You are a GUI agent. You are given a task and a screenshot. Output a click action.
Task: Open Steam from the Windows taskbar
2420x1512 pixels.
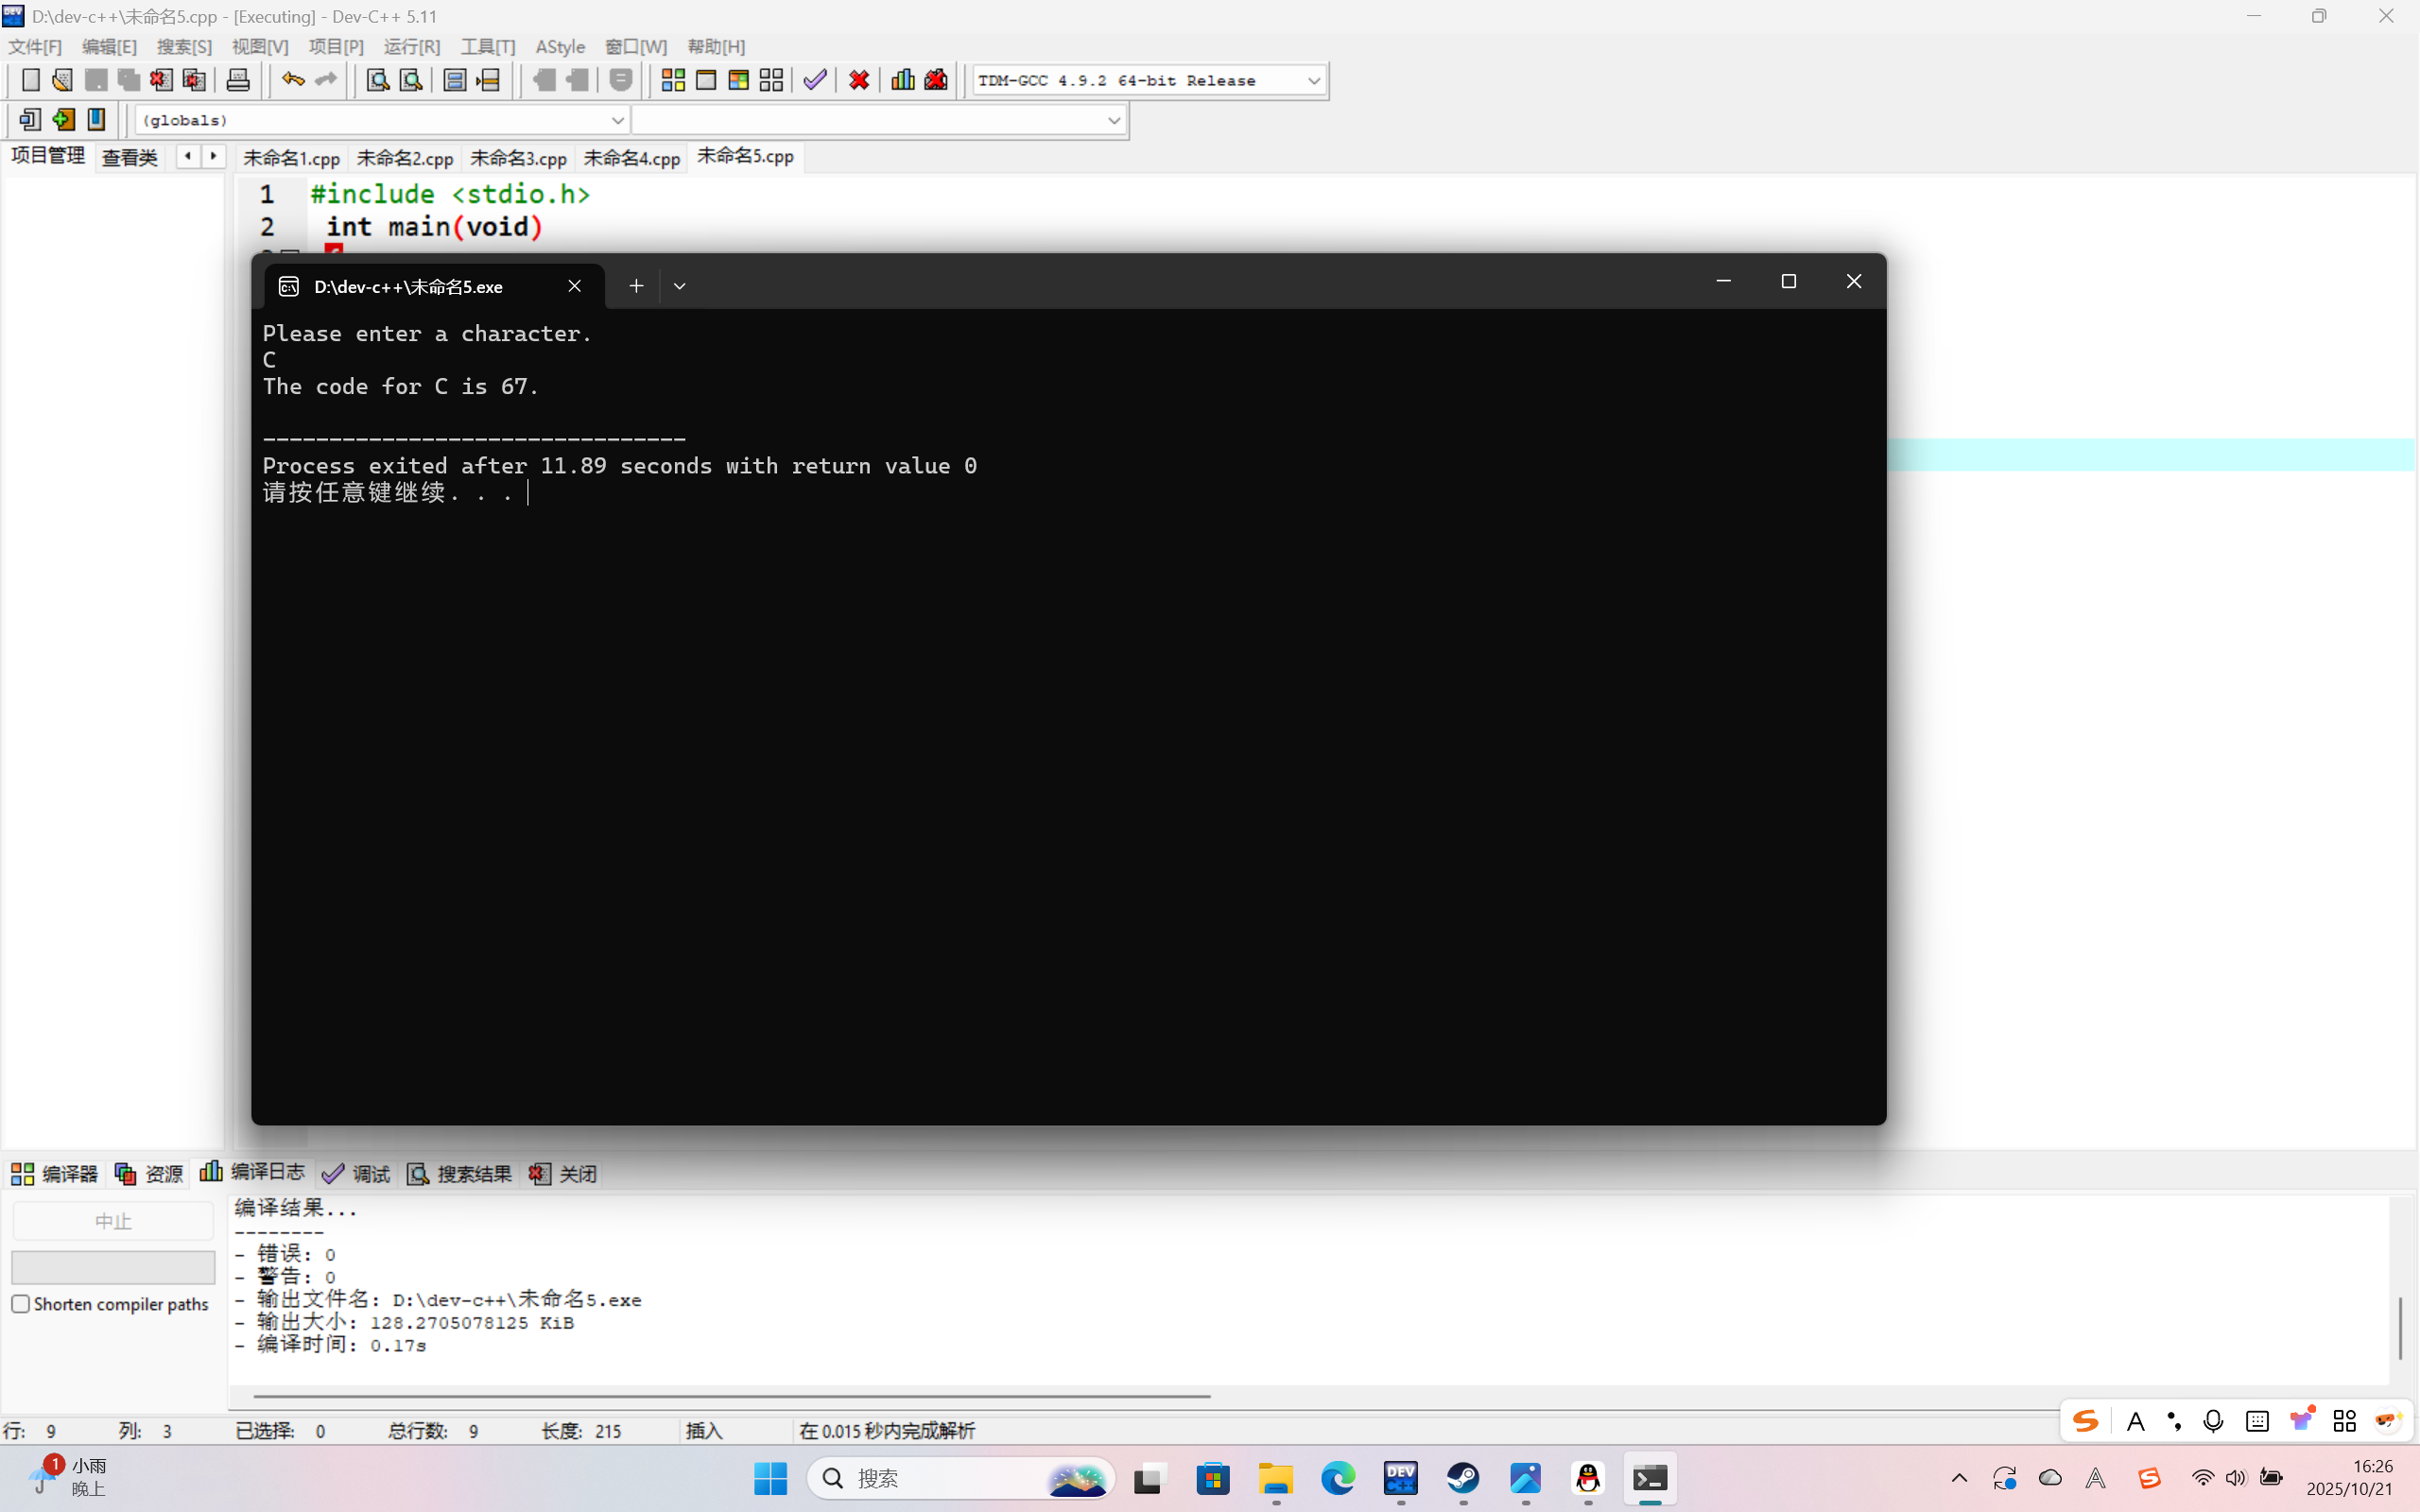coord(1463,1478)
